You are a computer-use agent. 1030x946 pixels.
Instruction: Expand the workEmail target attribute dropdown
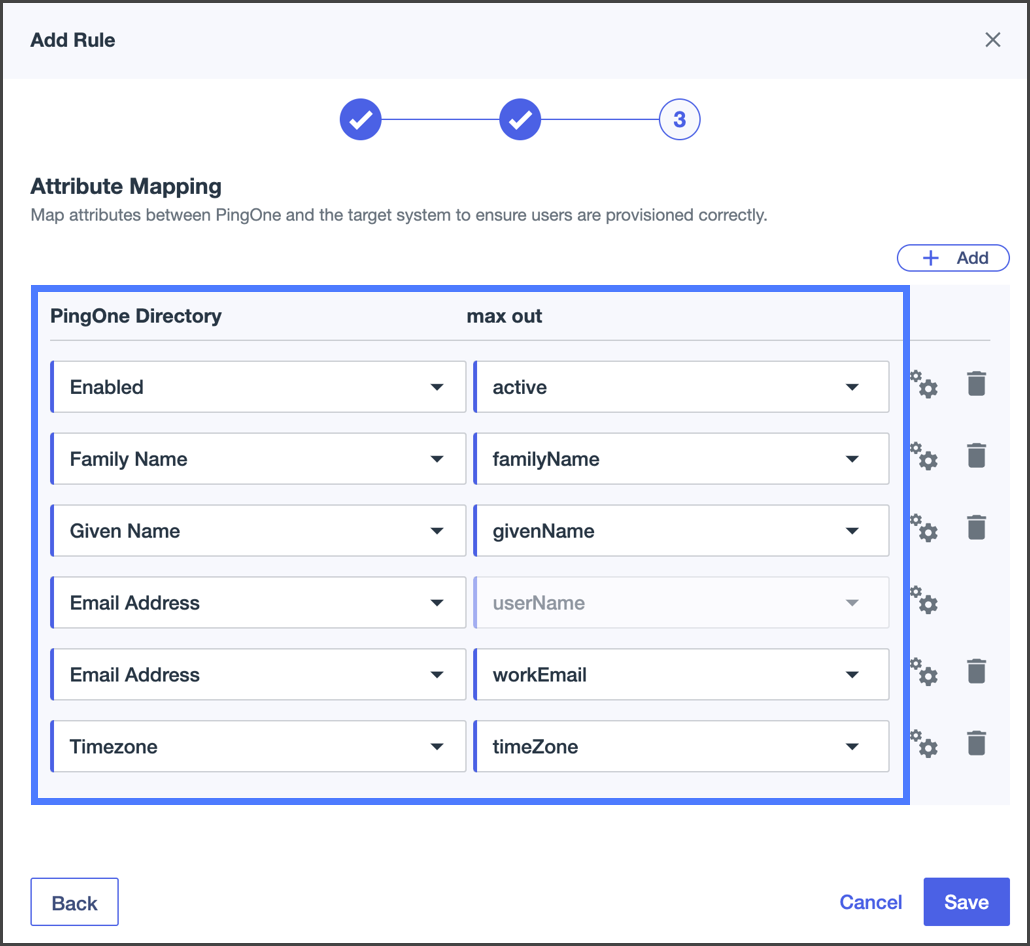(x=681, y=675)
